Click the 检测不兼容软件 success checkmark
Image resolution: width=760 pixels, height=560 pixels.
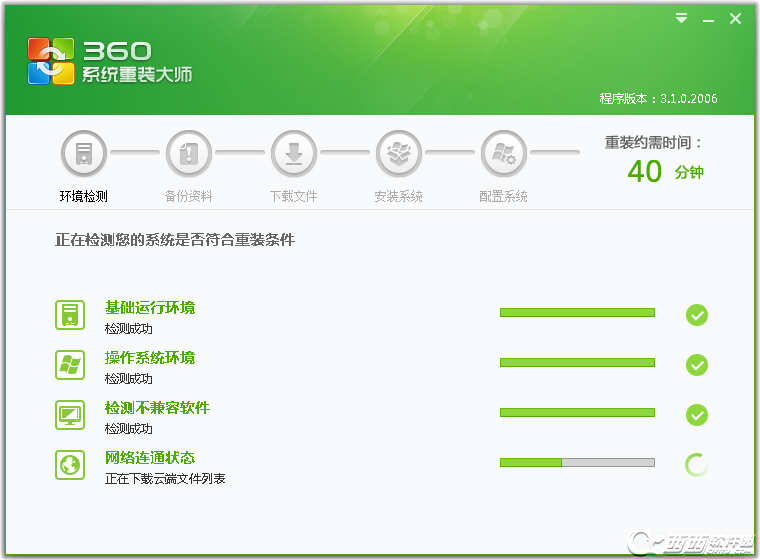point(697,415)
